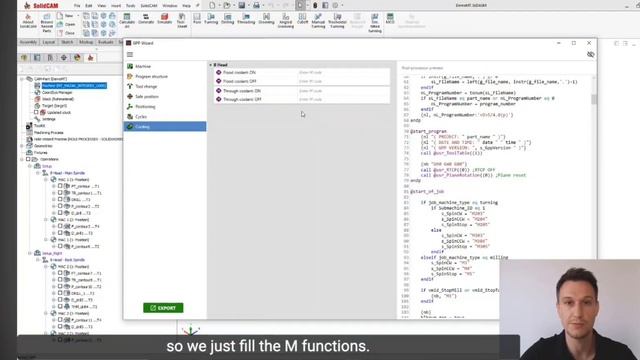Image resolution: width=640 pixels, height=360 pixels.
Task: Select the Grooving operation icon
Action: point(266,19)
